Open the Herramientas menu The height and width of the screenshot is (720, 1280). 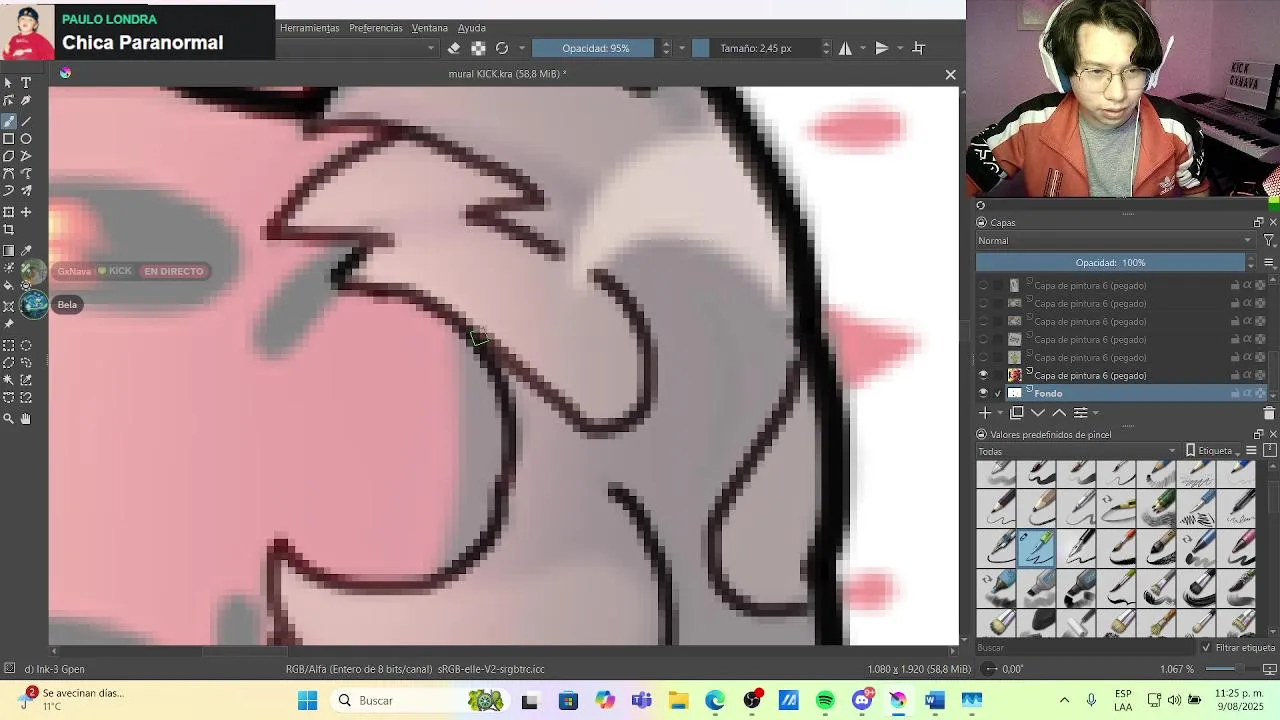coord(309,28)
